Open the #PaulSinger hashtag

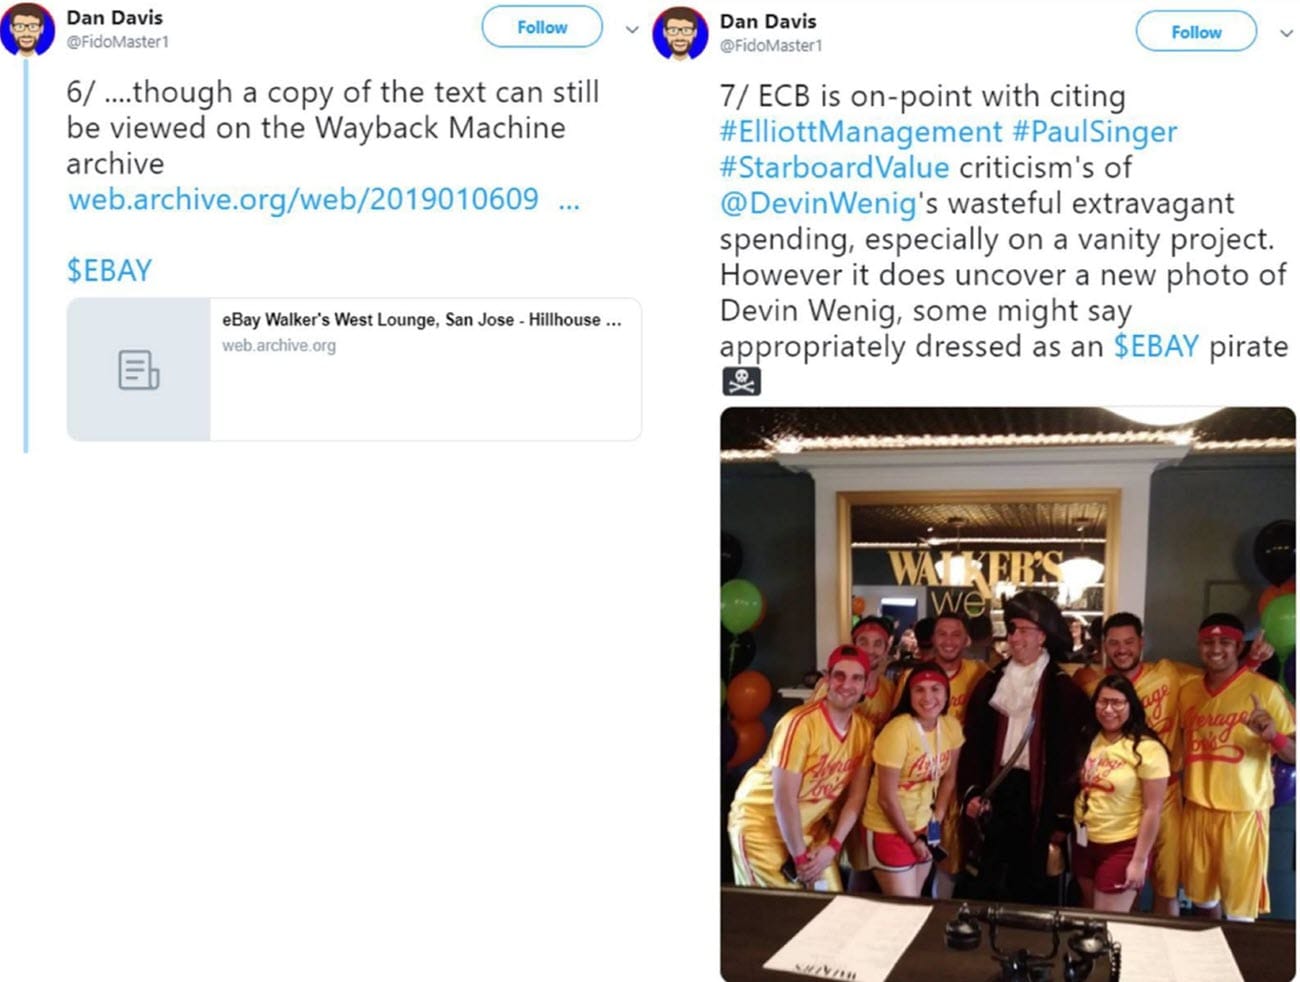1095,132
